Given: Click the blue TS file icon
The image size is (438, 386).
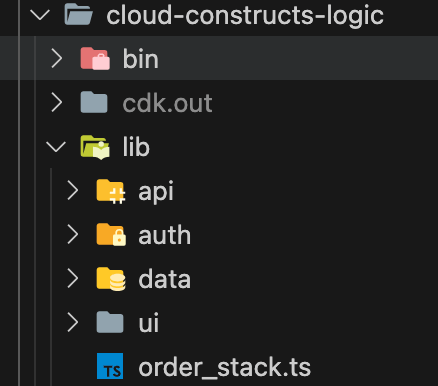Looking at the screenshot, I should click(x=110, y=366).
